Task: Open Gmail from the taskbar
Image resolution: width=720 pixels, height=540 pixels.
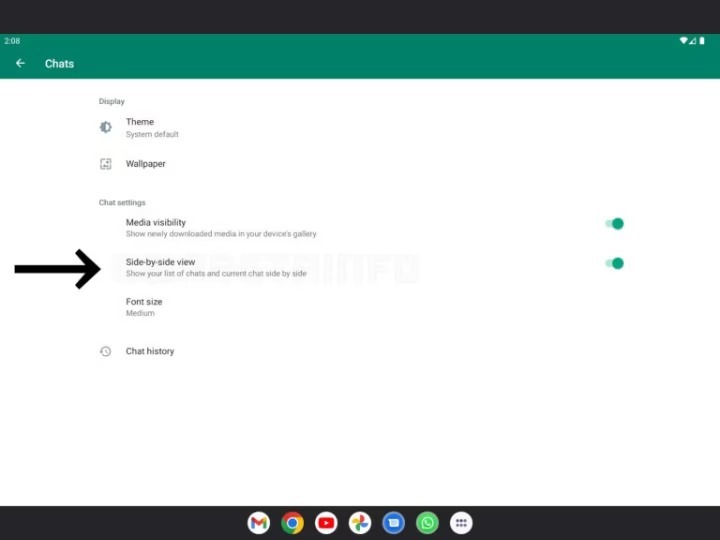Action: pyautogui.click(x=258, y=522)
